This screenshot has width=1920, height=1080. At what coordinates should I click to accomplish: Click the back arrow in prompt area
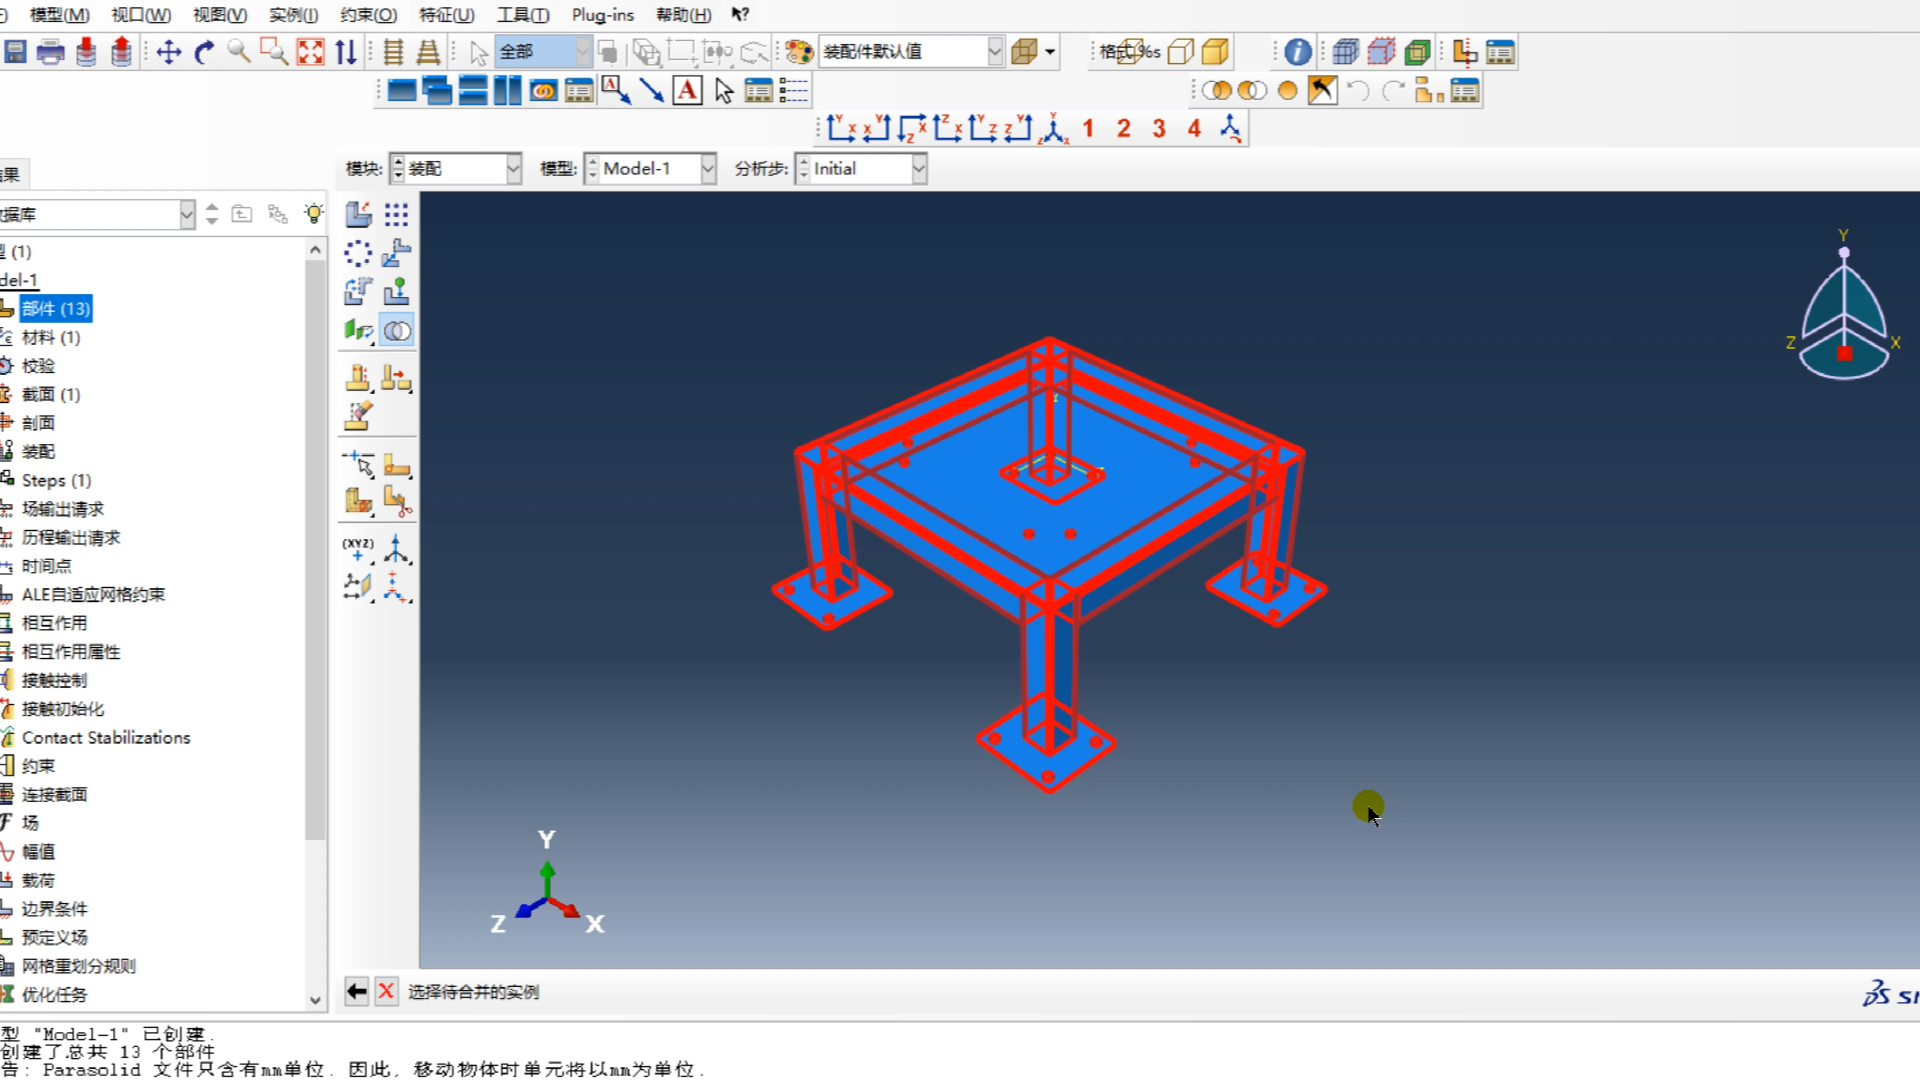[x=357, y=991]
